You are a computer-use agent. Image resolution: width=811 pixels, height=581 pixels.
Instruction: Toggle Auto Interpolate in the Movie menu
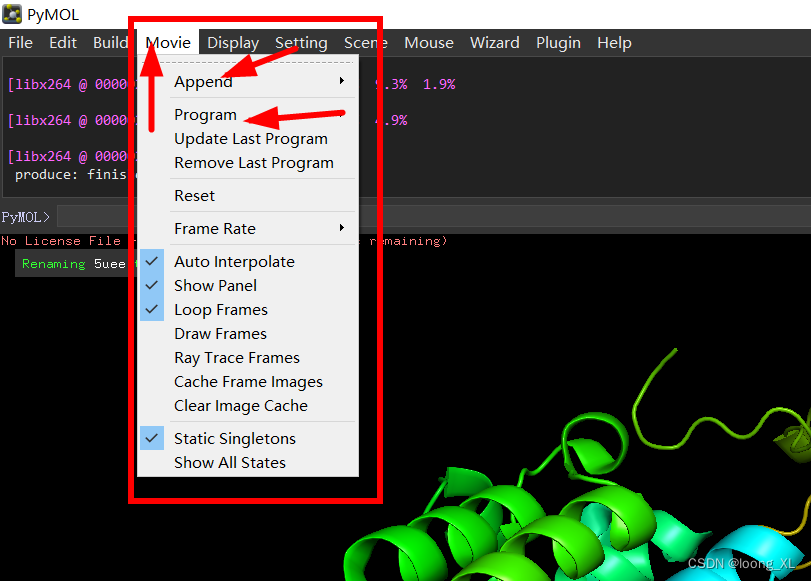click(x=234, y=261)
